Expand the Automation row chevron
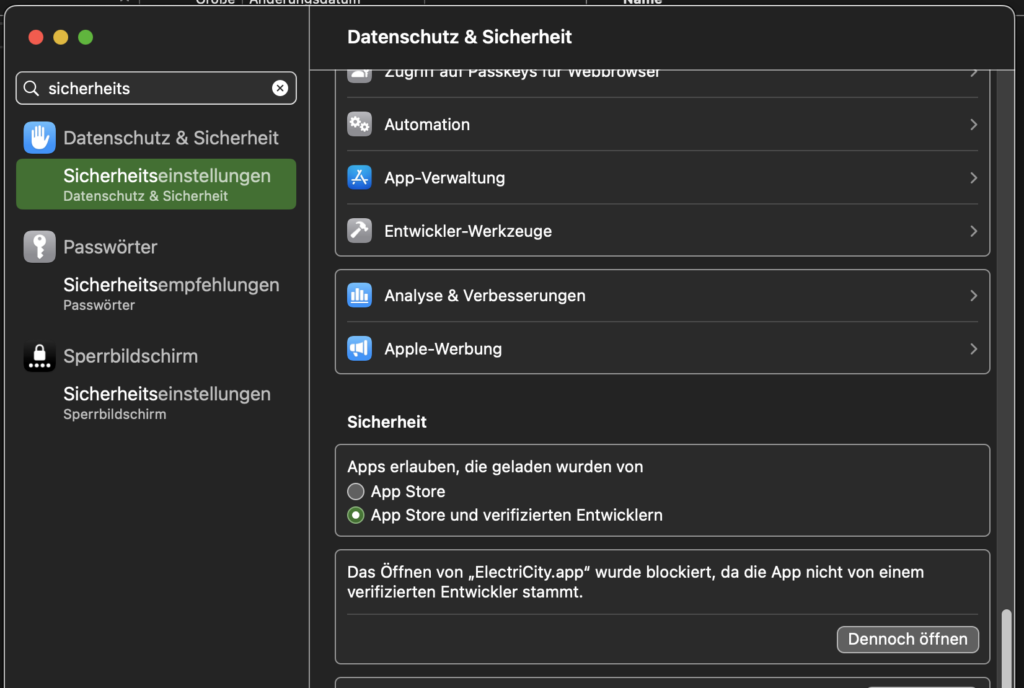Viewport: 1024px width, 688px height. pyautogui.click(x=973, y=125)
